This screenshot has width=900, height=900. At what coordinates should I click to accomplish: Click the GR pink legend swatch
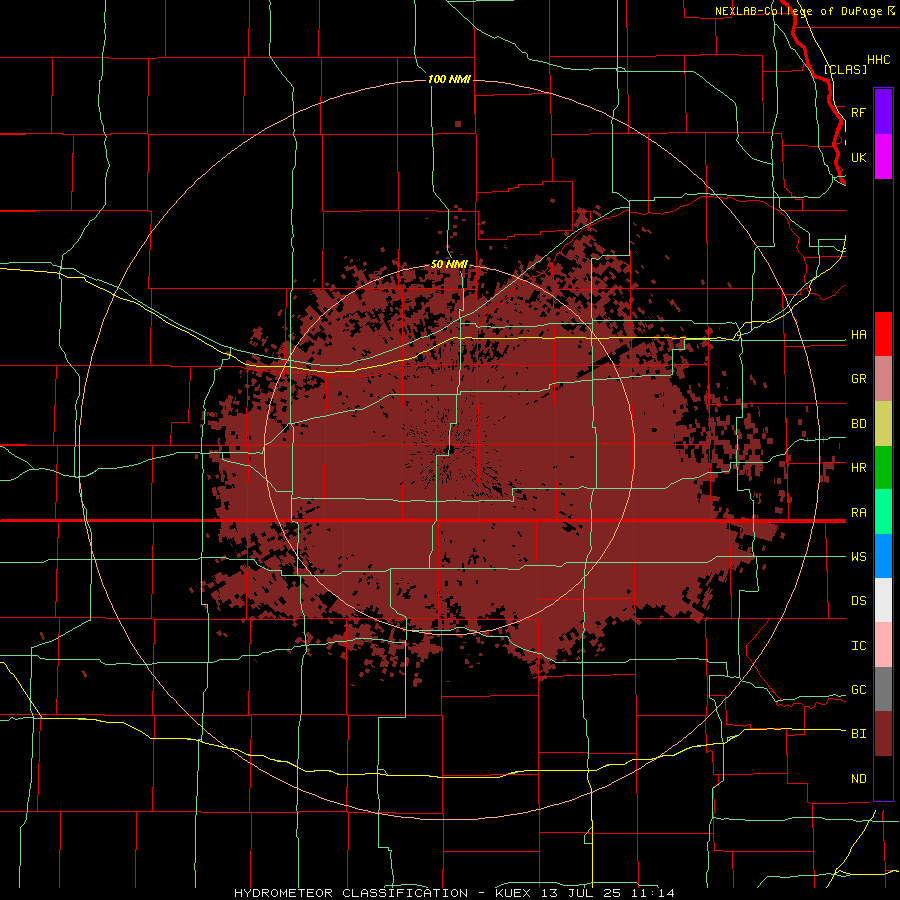click(883, 379)
